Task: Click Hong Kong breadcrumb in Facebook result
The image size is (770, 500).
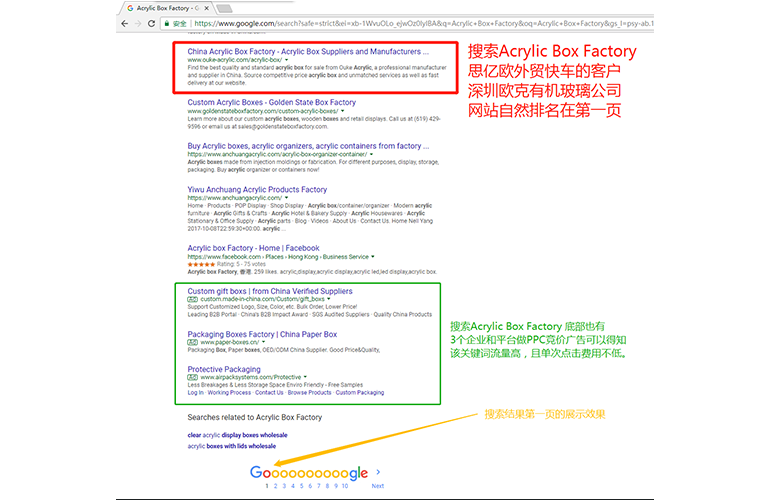Action: 303,257
